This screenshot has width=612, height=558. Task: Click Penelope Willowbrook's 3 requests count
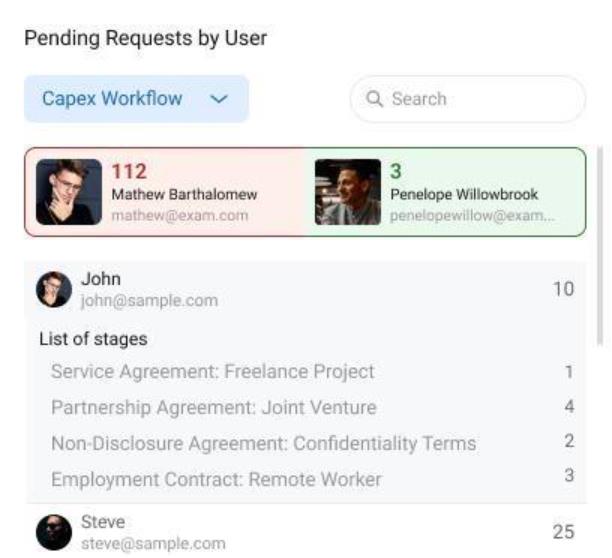[395, 172]
